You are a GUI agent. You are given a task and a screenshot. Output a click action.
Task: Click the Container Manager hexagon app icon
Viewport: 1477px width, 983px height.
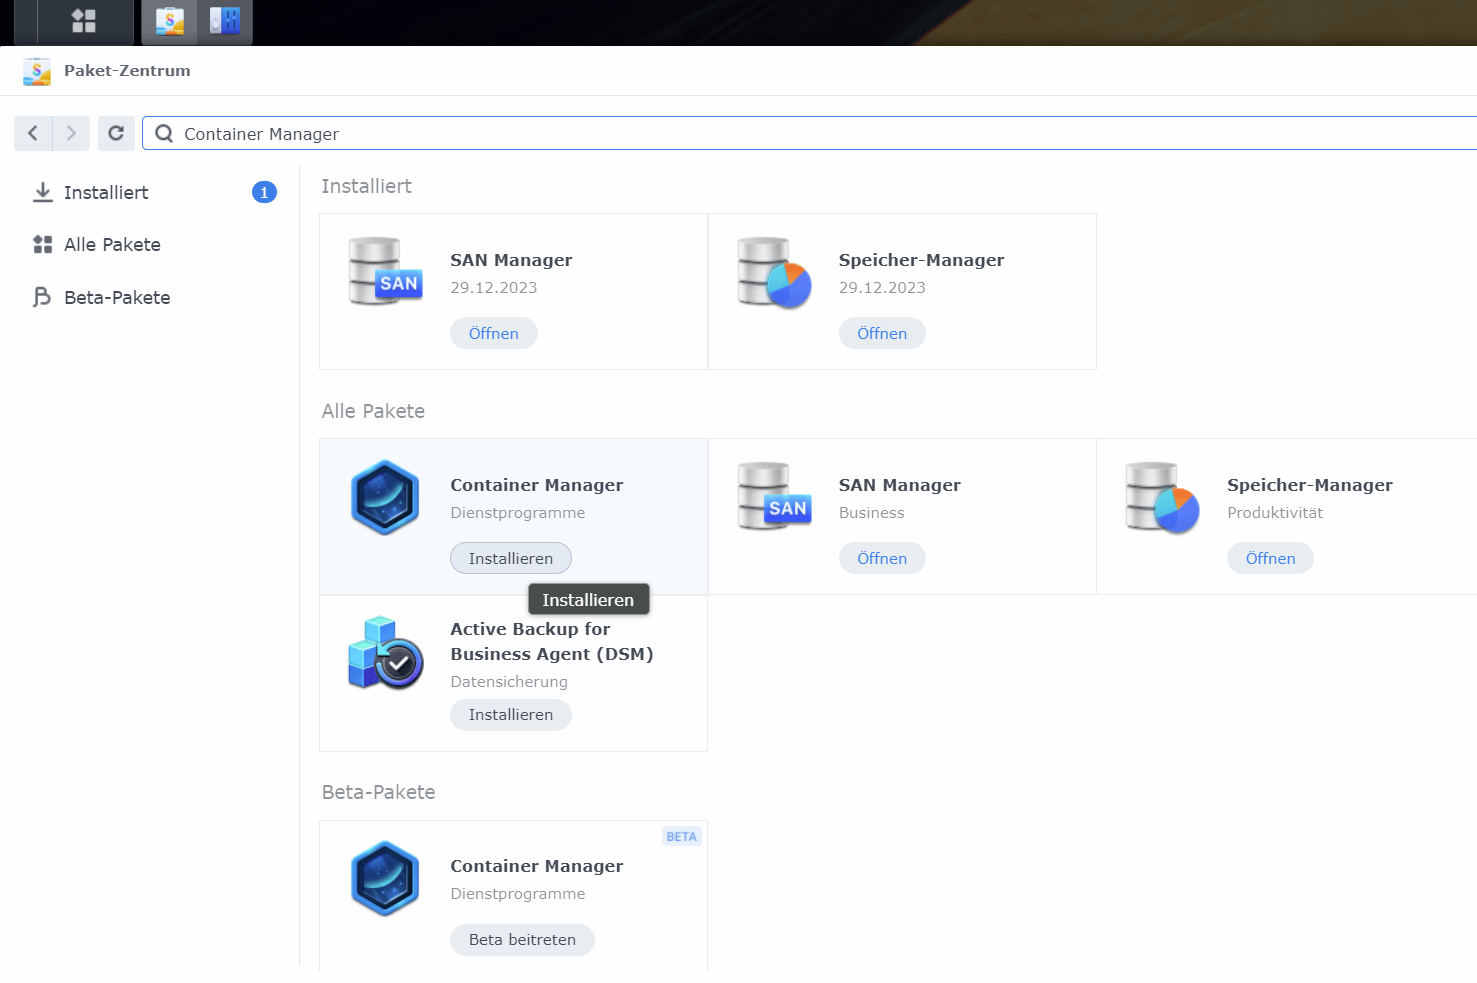click(x=384, y=497)
